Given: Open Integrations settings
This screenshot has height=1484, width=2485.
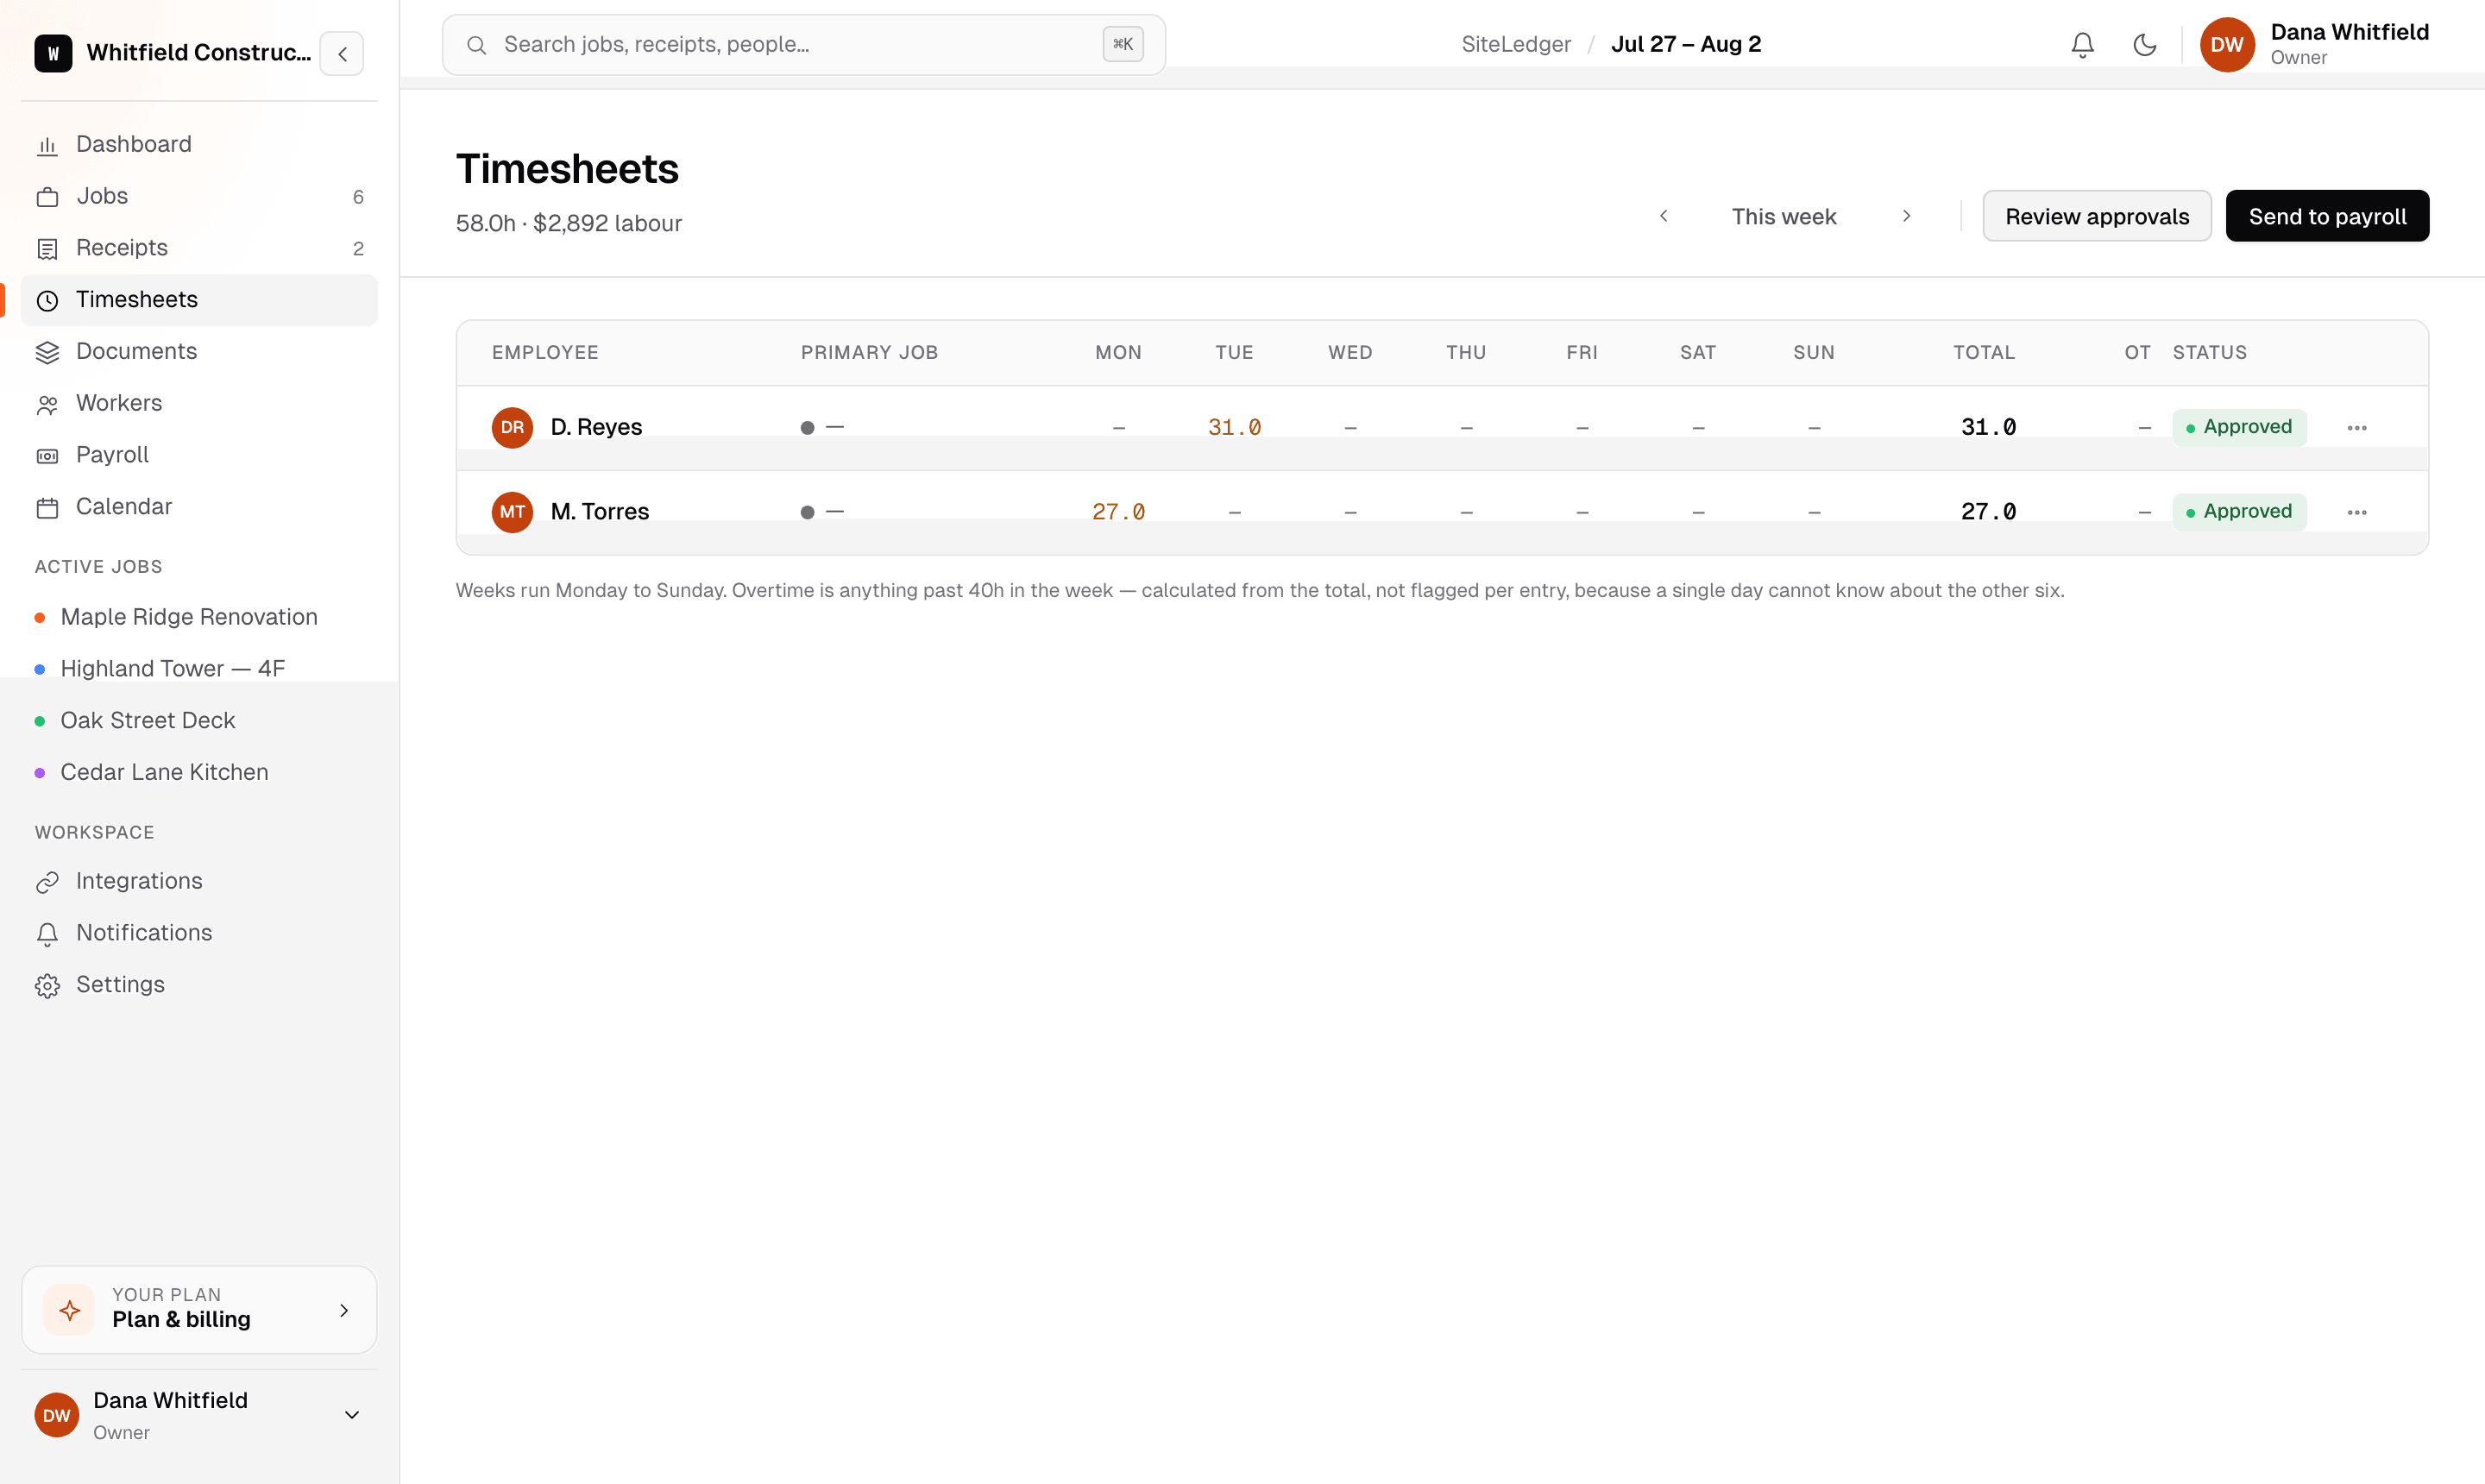Looking at the screenshot, I should 199,882.
